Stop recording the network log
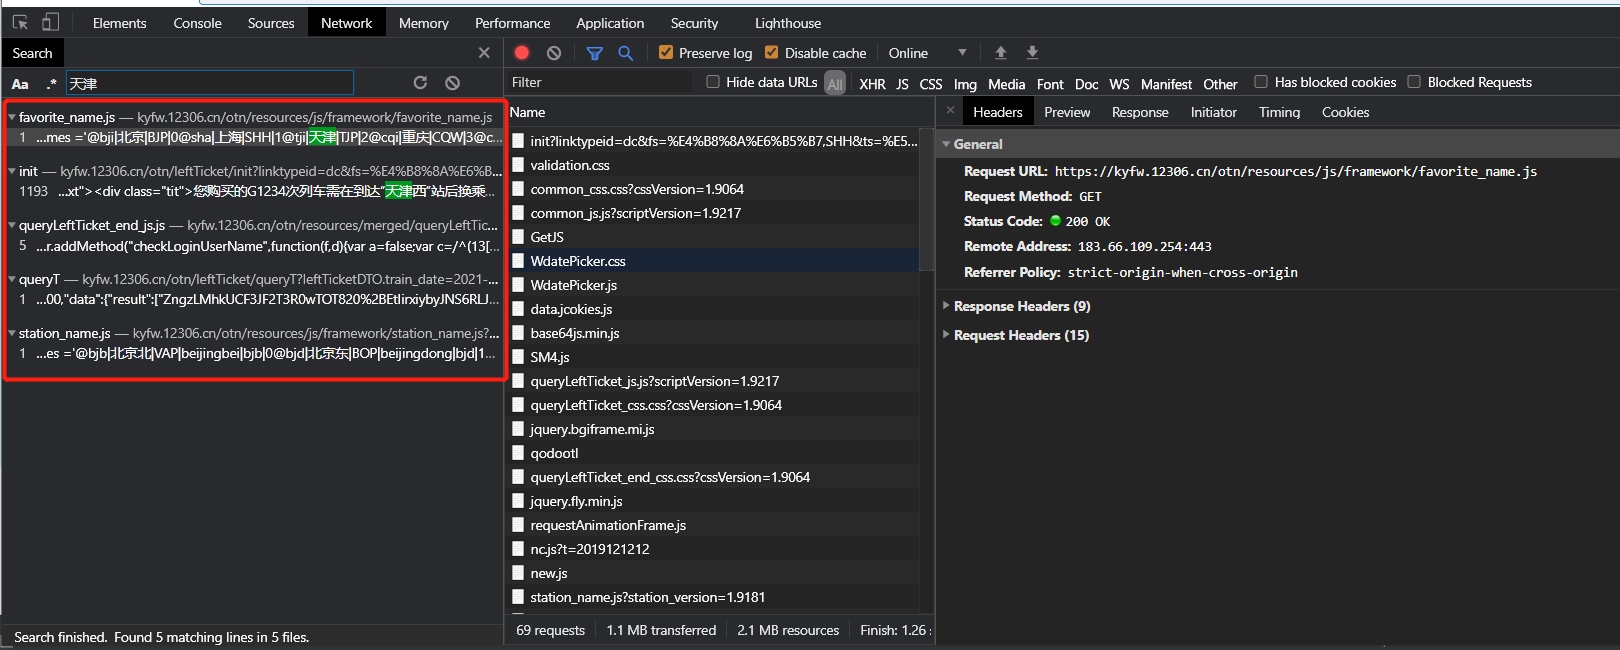Viewport: 1620px width, 650px height. [x=522, y=53]
